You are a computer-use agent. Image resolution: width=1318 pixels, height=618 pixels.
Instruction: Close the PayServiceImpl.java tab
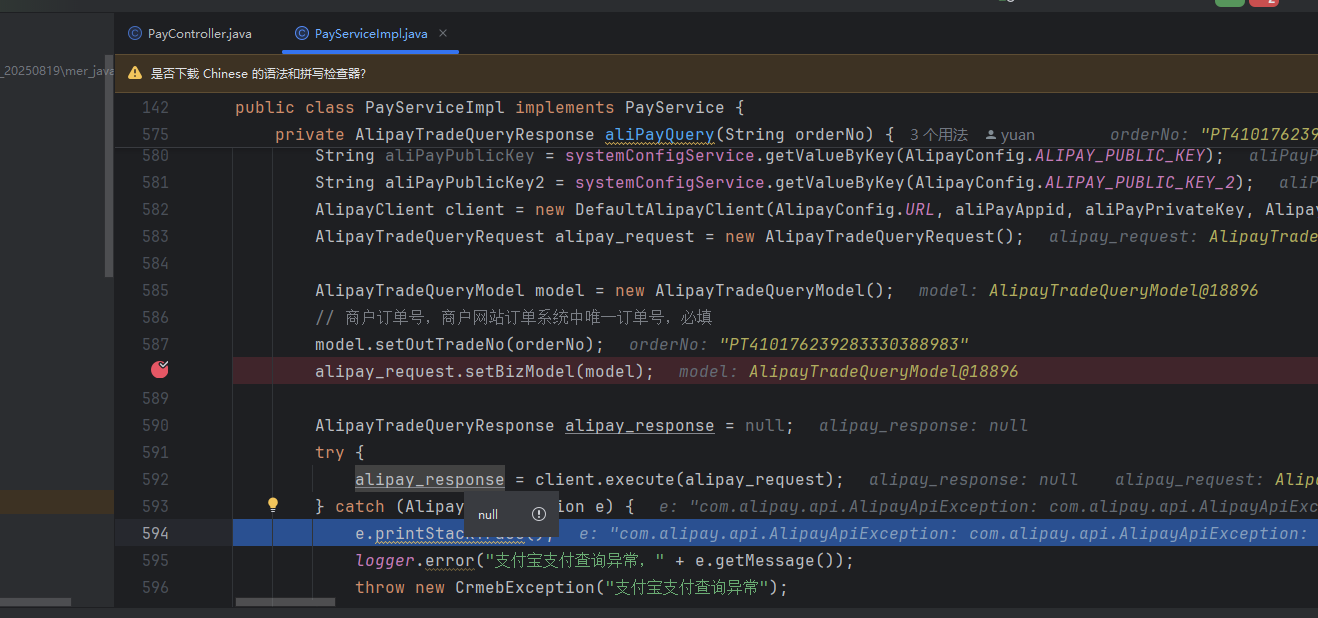(443, 34)
